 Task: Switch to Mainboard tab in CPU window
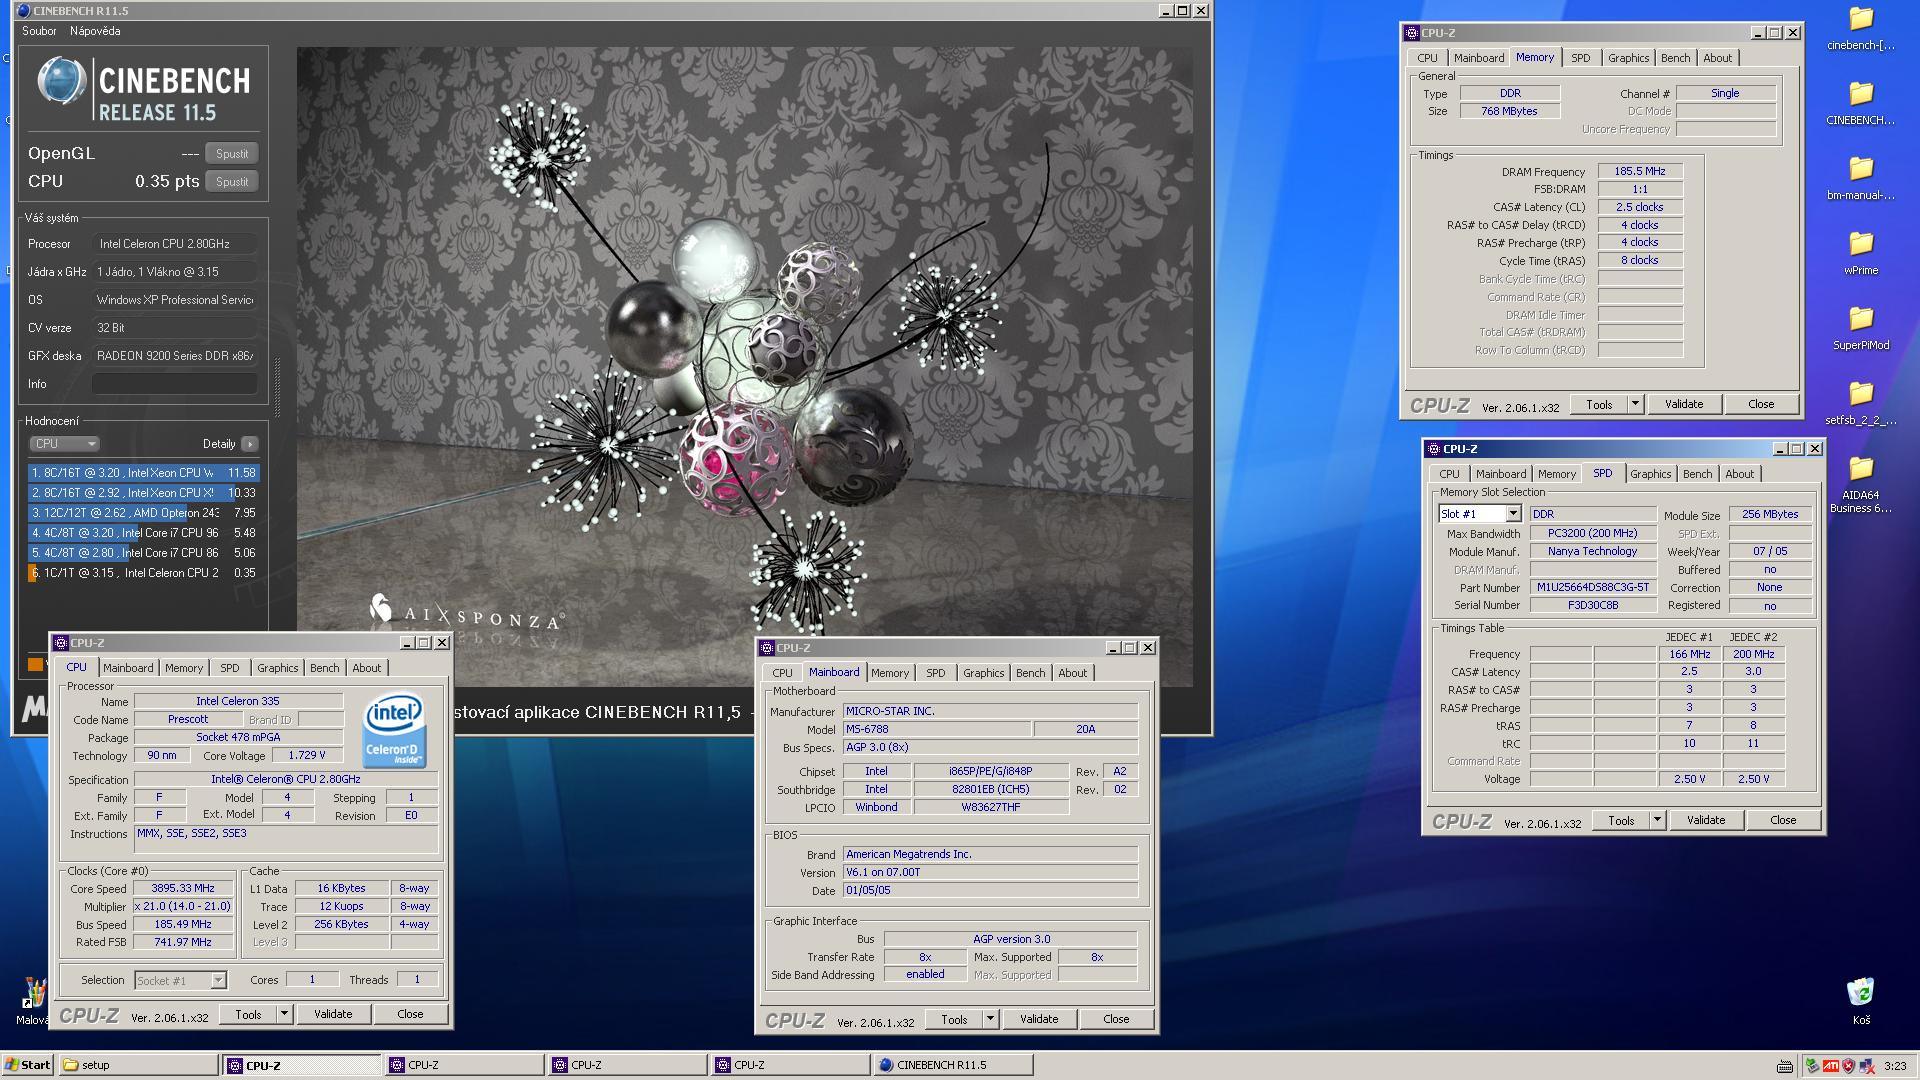[x=128, y=668]
